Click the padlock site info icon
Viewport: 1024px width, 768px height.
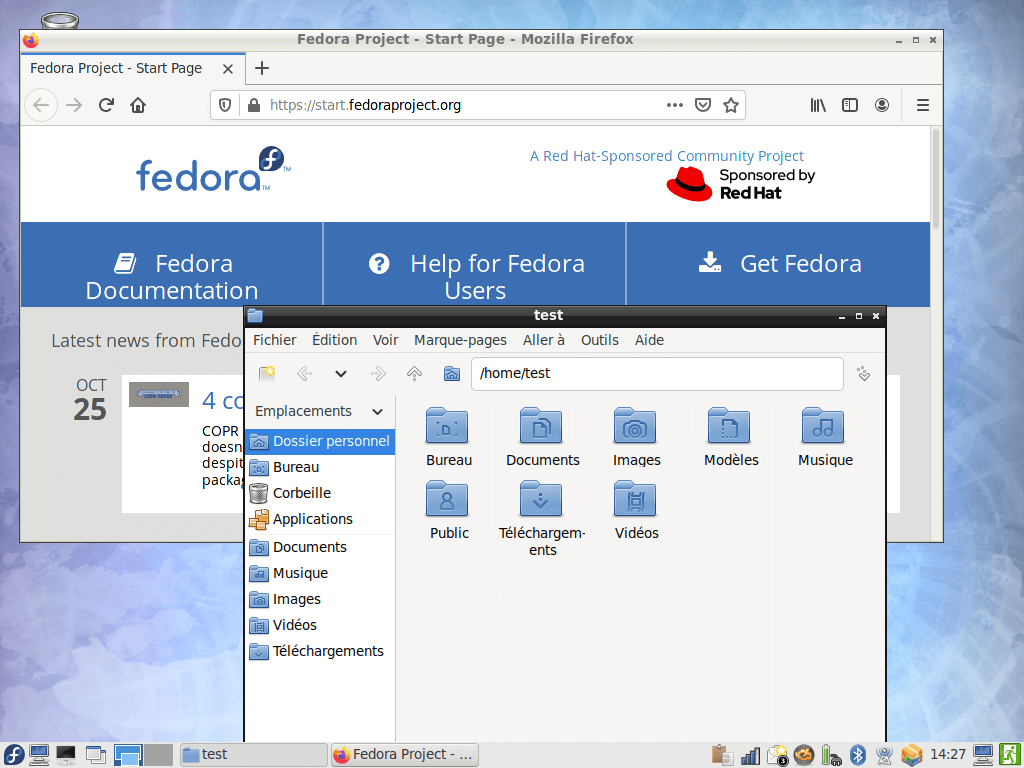[254, 105]
